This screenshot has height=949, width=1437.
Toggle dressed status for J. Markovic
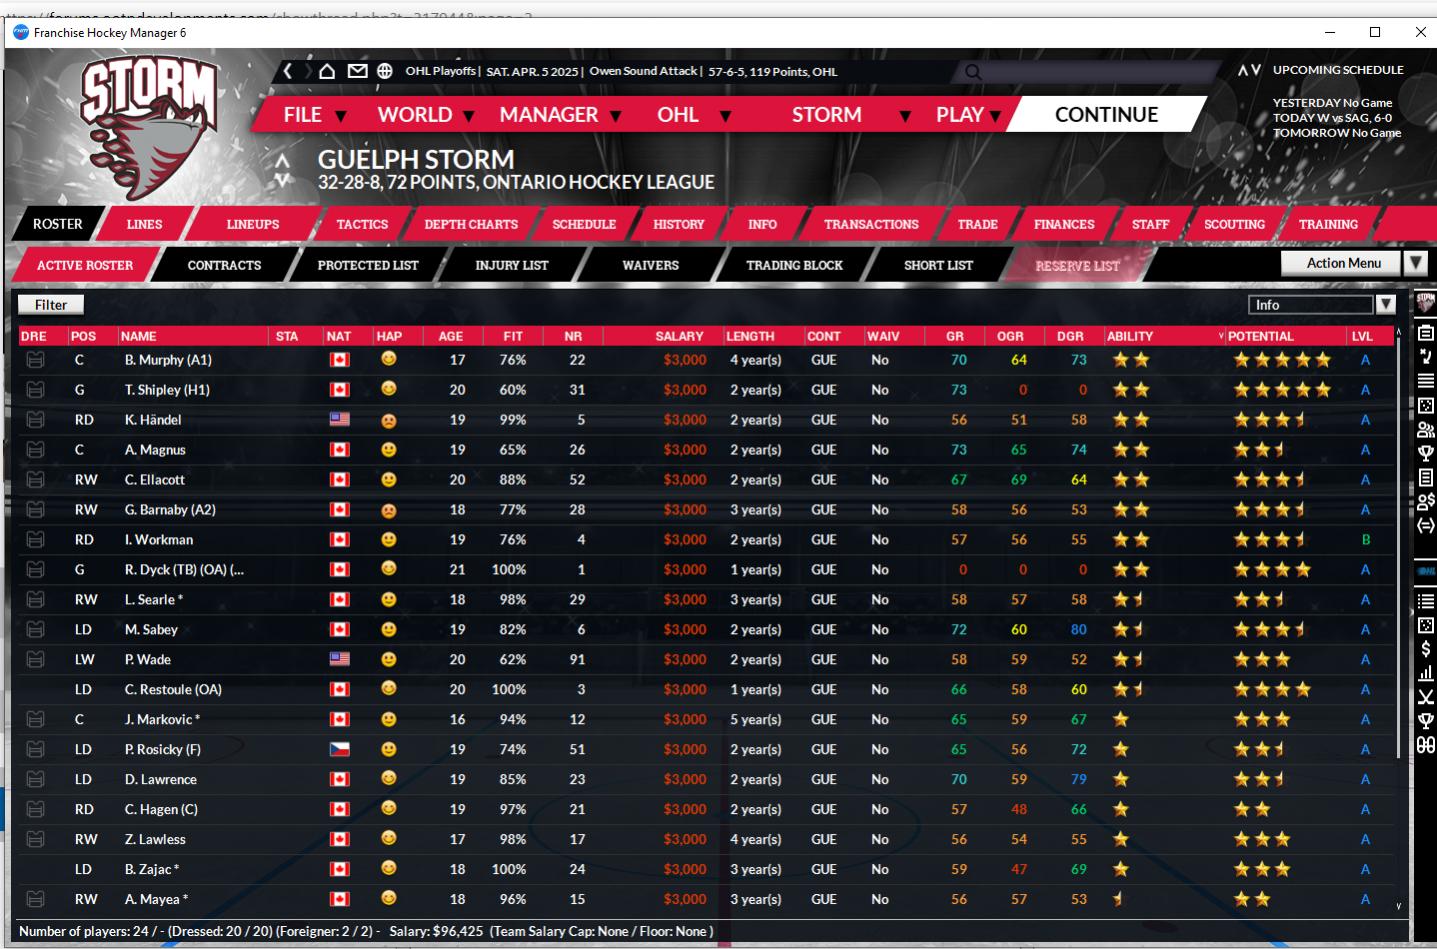35,720
